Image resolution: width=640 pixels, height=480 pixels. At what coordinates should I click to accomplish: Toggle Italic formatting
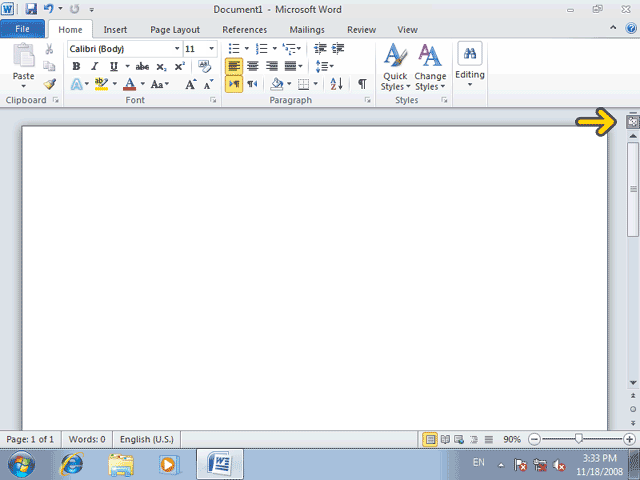tap(95, 67)
